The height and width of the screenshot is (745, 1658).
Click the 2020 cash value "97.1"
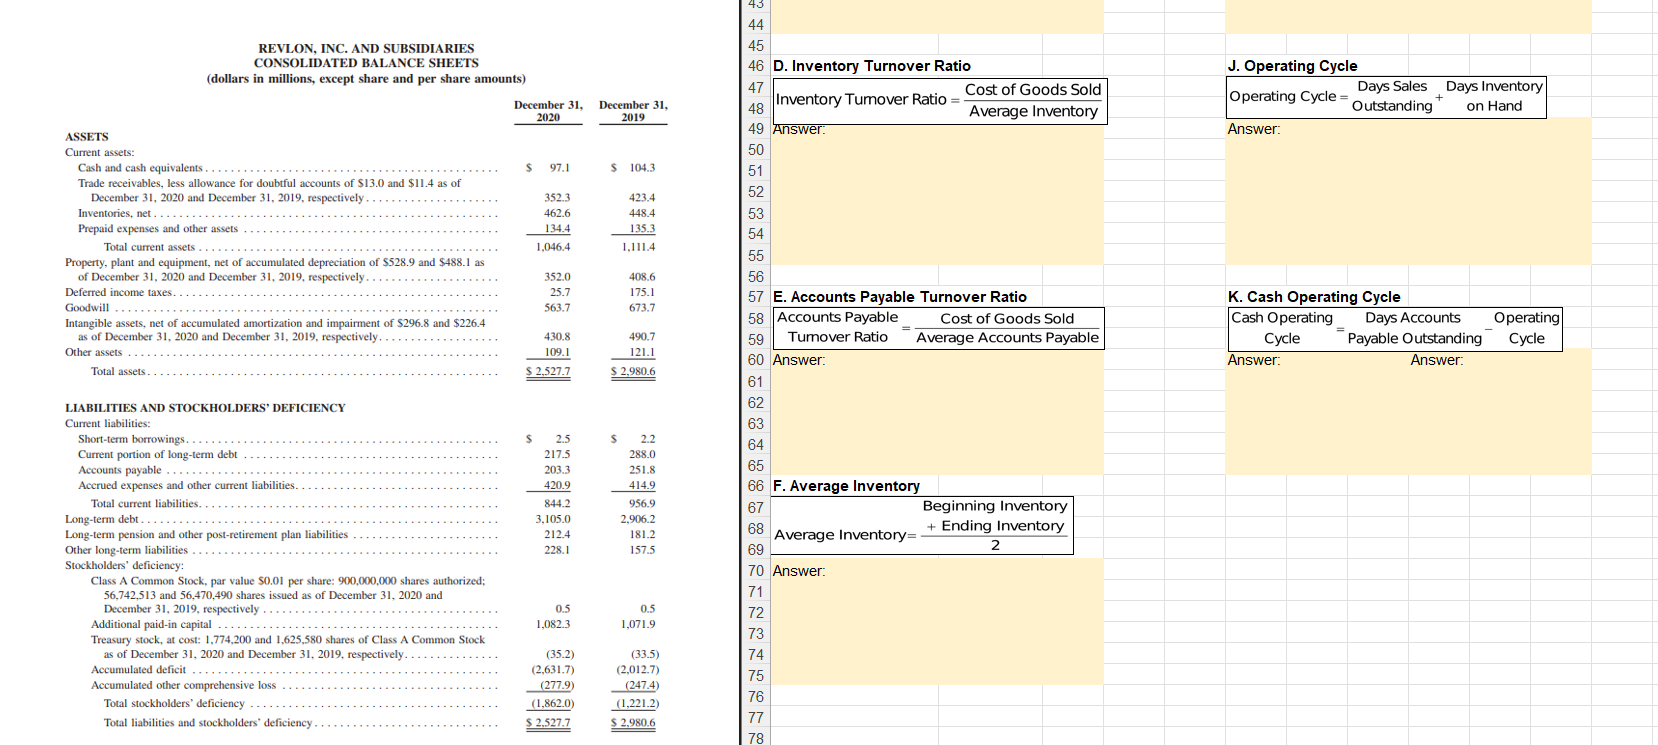560,168
